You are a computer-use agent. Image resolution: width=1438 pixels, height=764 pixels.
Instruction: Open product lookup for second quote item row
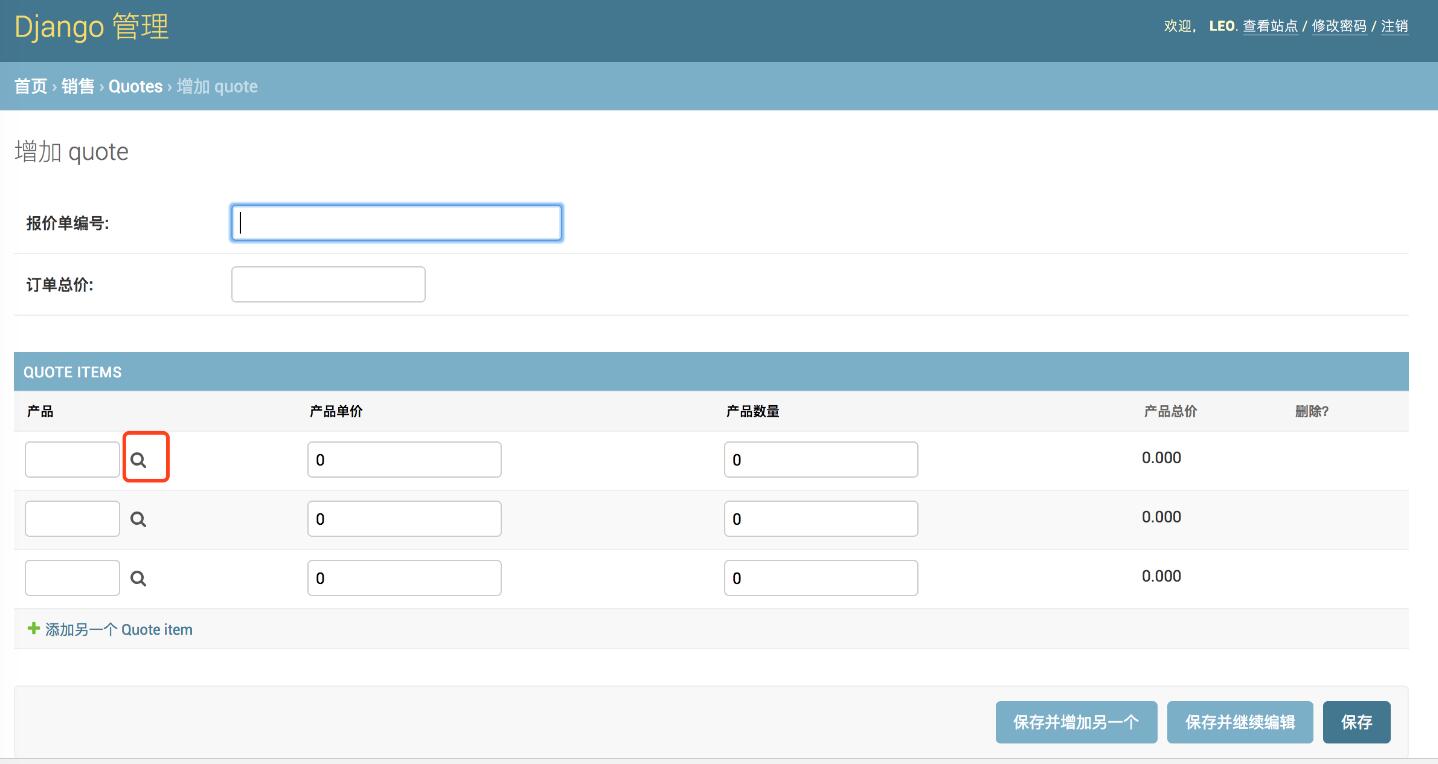point(139,518)
